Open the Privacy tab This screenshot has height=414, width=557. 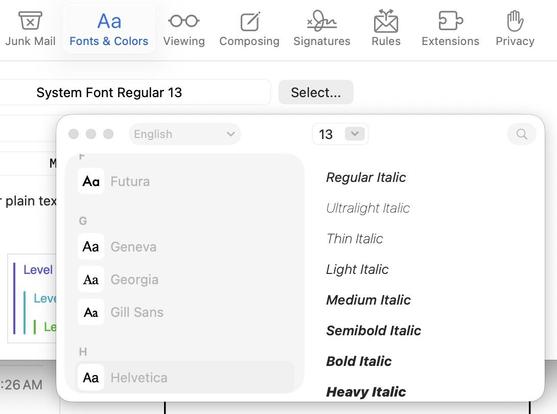pyautogui.click(x=515, y=29)
